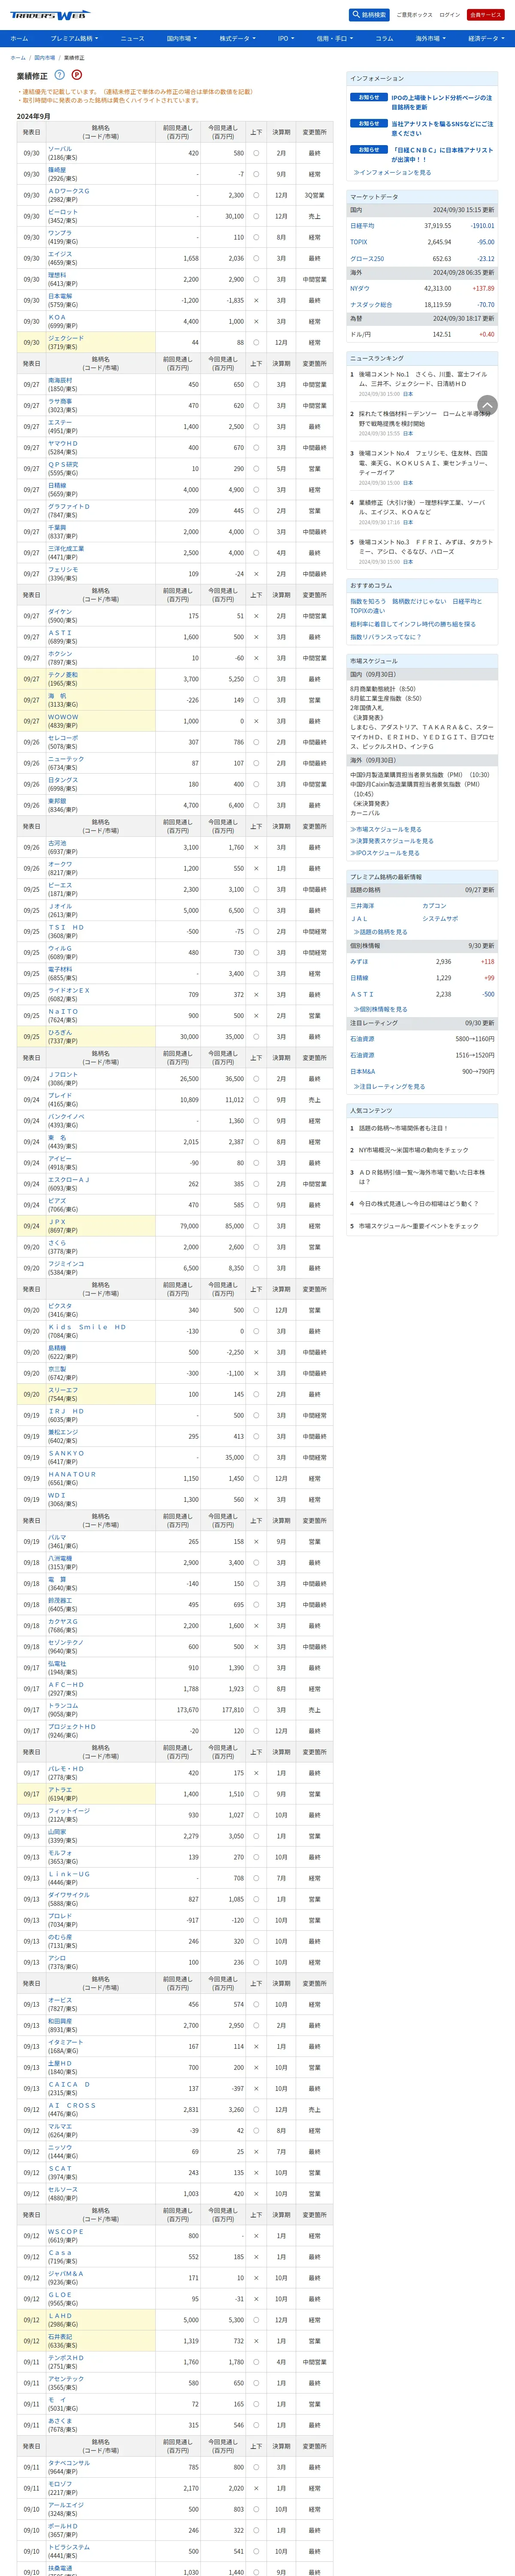Click the 国内市場 breadcrumb link
The width and height of the screenshot is (515, 2576).
pyautogui.click(x=45, y=58)
